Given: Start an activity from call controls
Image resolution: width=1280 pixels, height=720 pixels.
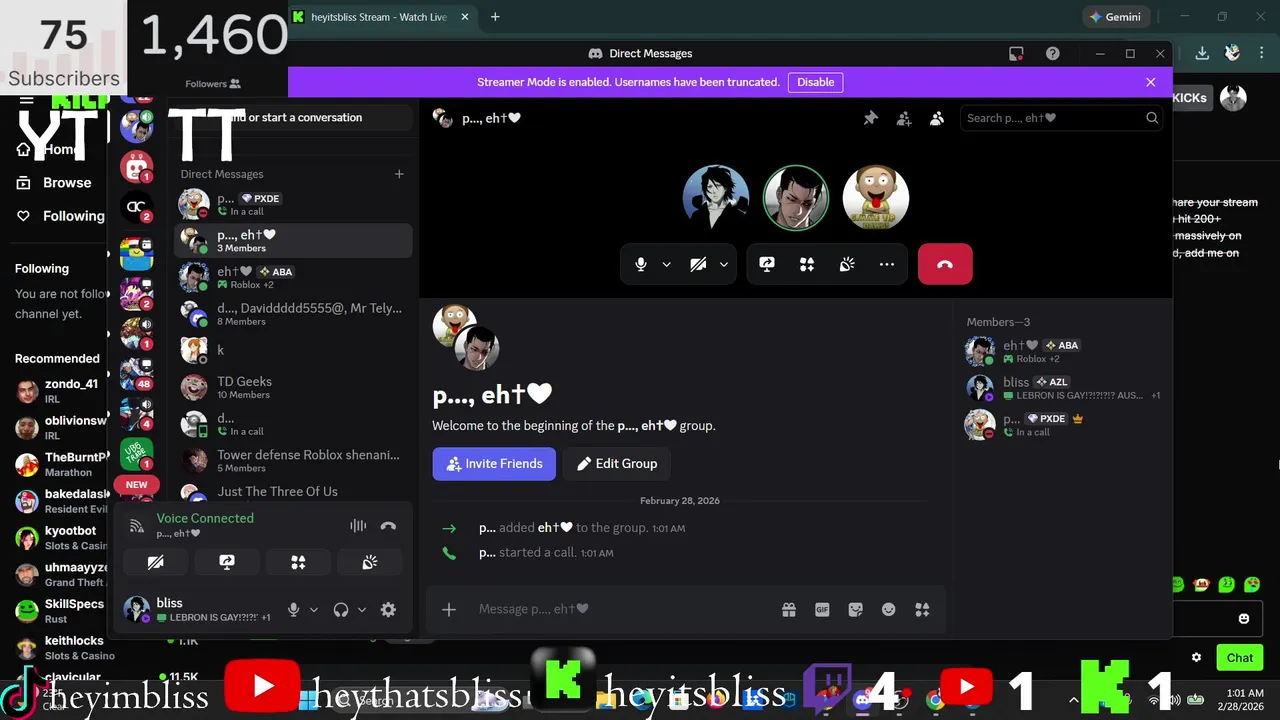Looking at the screenshot, I should tap(807, 264).
